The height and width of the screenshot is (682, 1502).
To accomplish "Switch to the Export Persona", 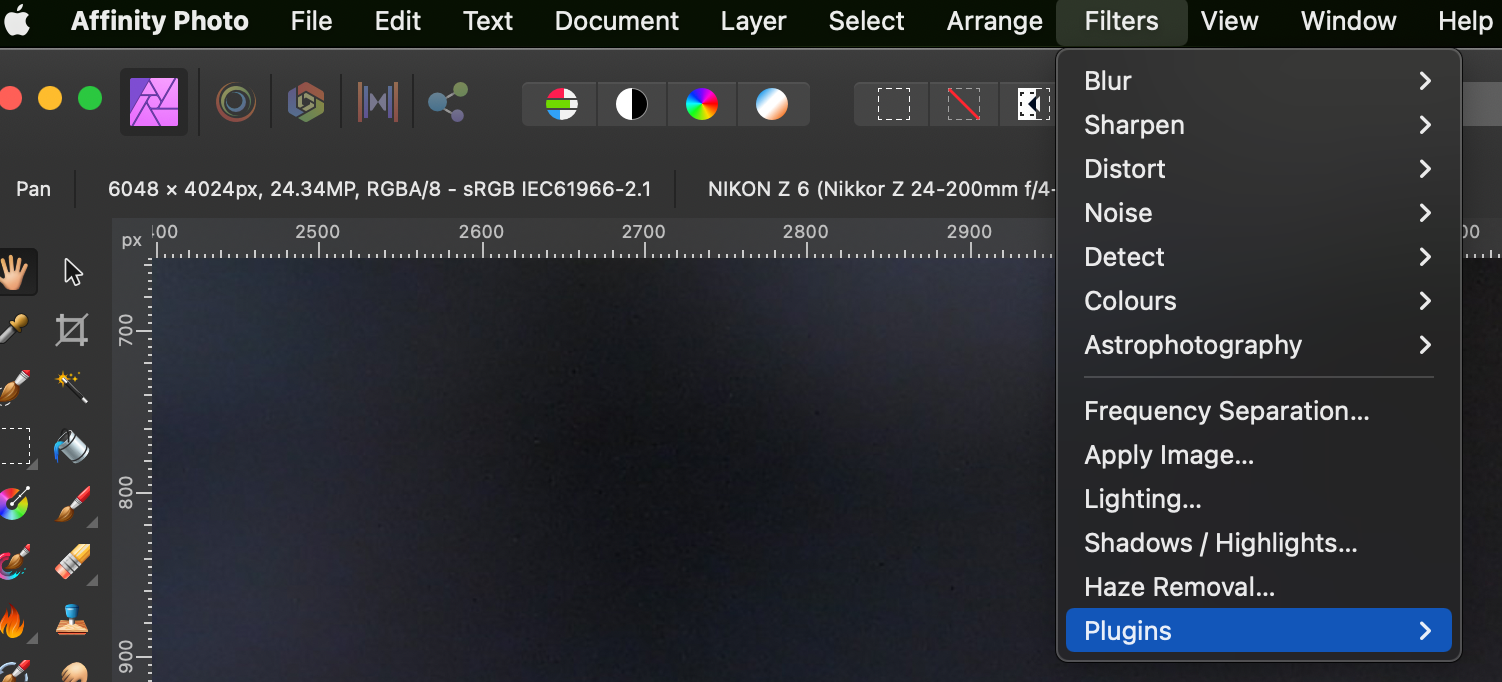I will (x=447, y=102).
